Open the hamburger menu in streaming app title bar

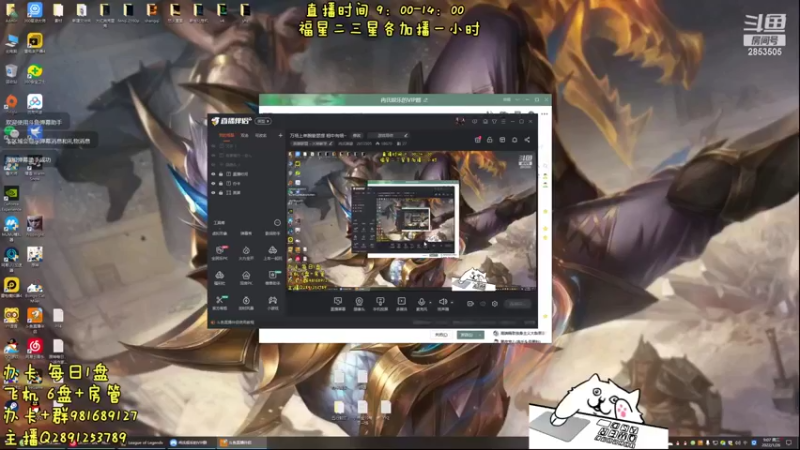pos(503,121)
